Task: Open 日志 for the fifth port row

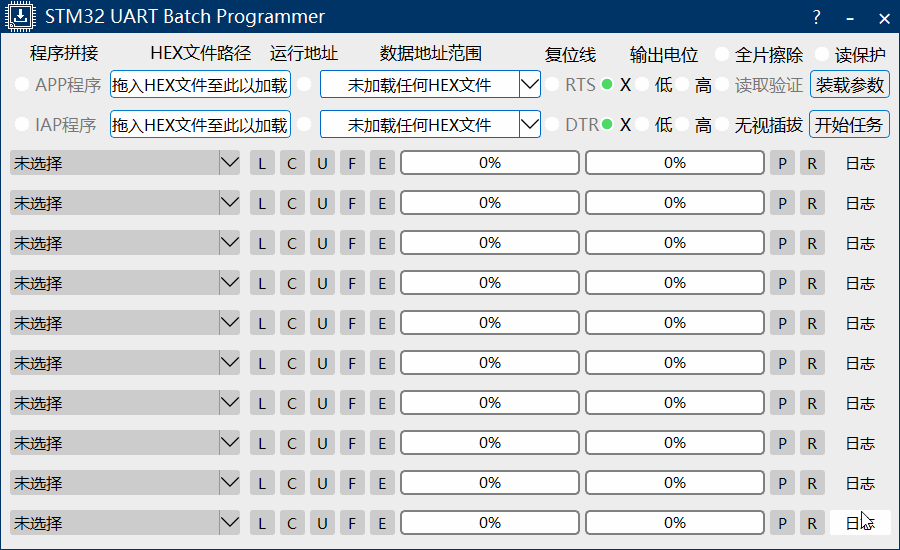Action: point(860,323)
